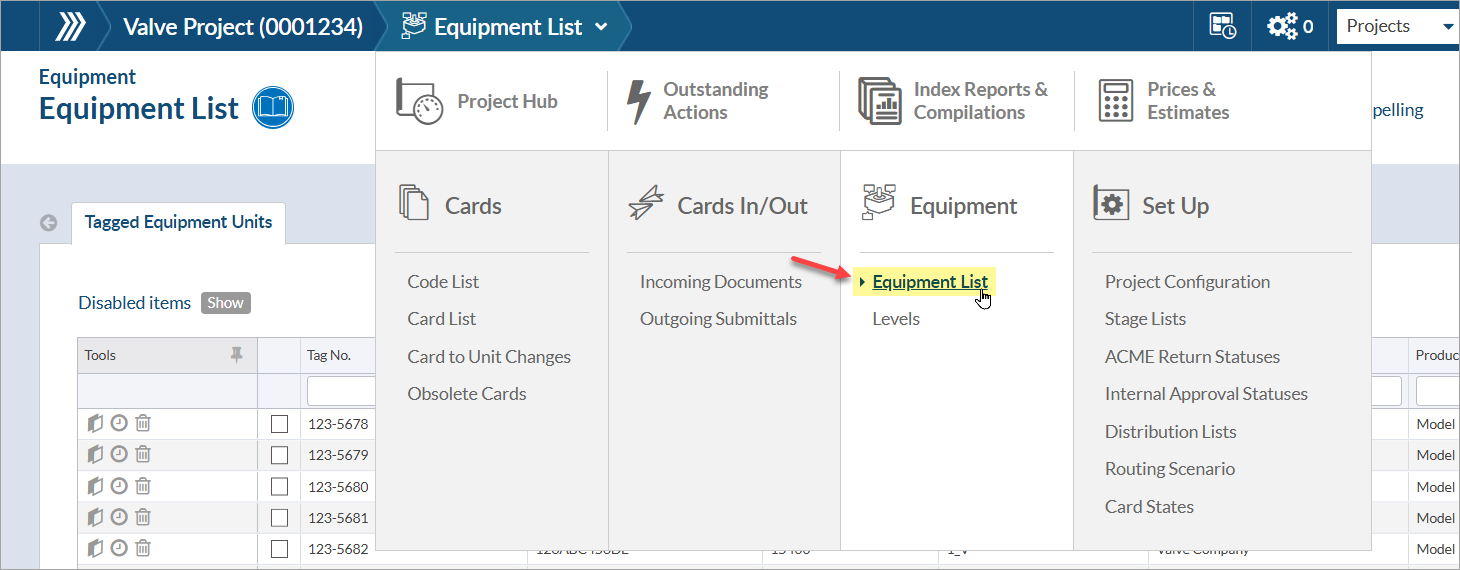Open the card icon for row 123-5682
Screen dimensions: 1460x570
tap(96, 548)
